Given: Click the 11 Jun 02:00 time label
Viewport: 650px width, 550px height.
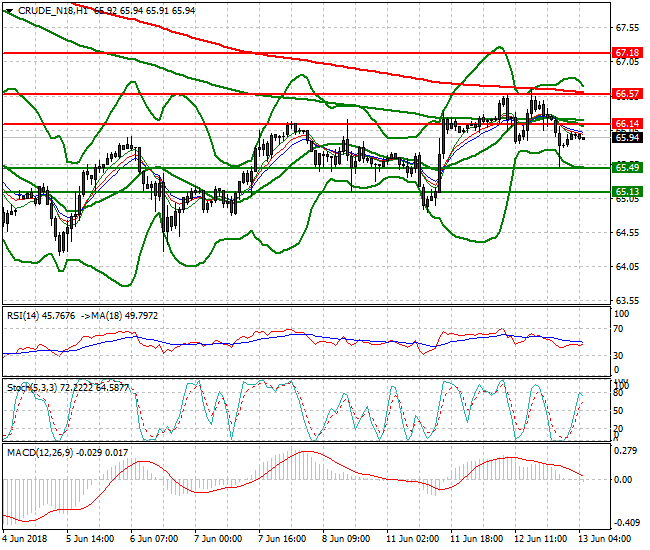Looking at the screenshot, I should tap(412, 539).
